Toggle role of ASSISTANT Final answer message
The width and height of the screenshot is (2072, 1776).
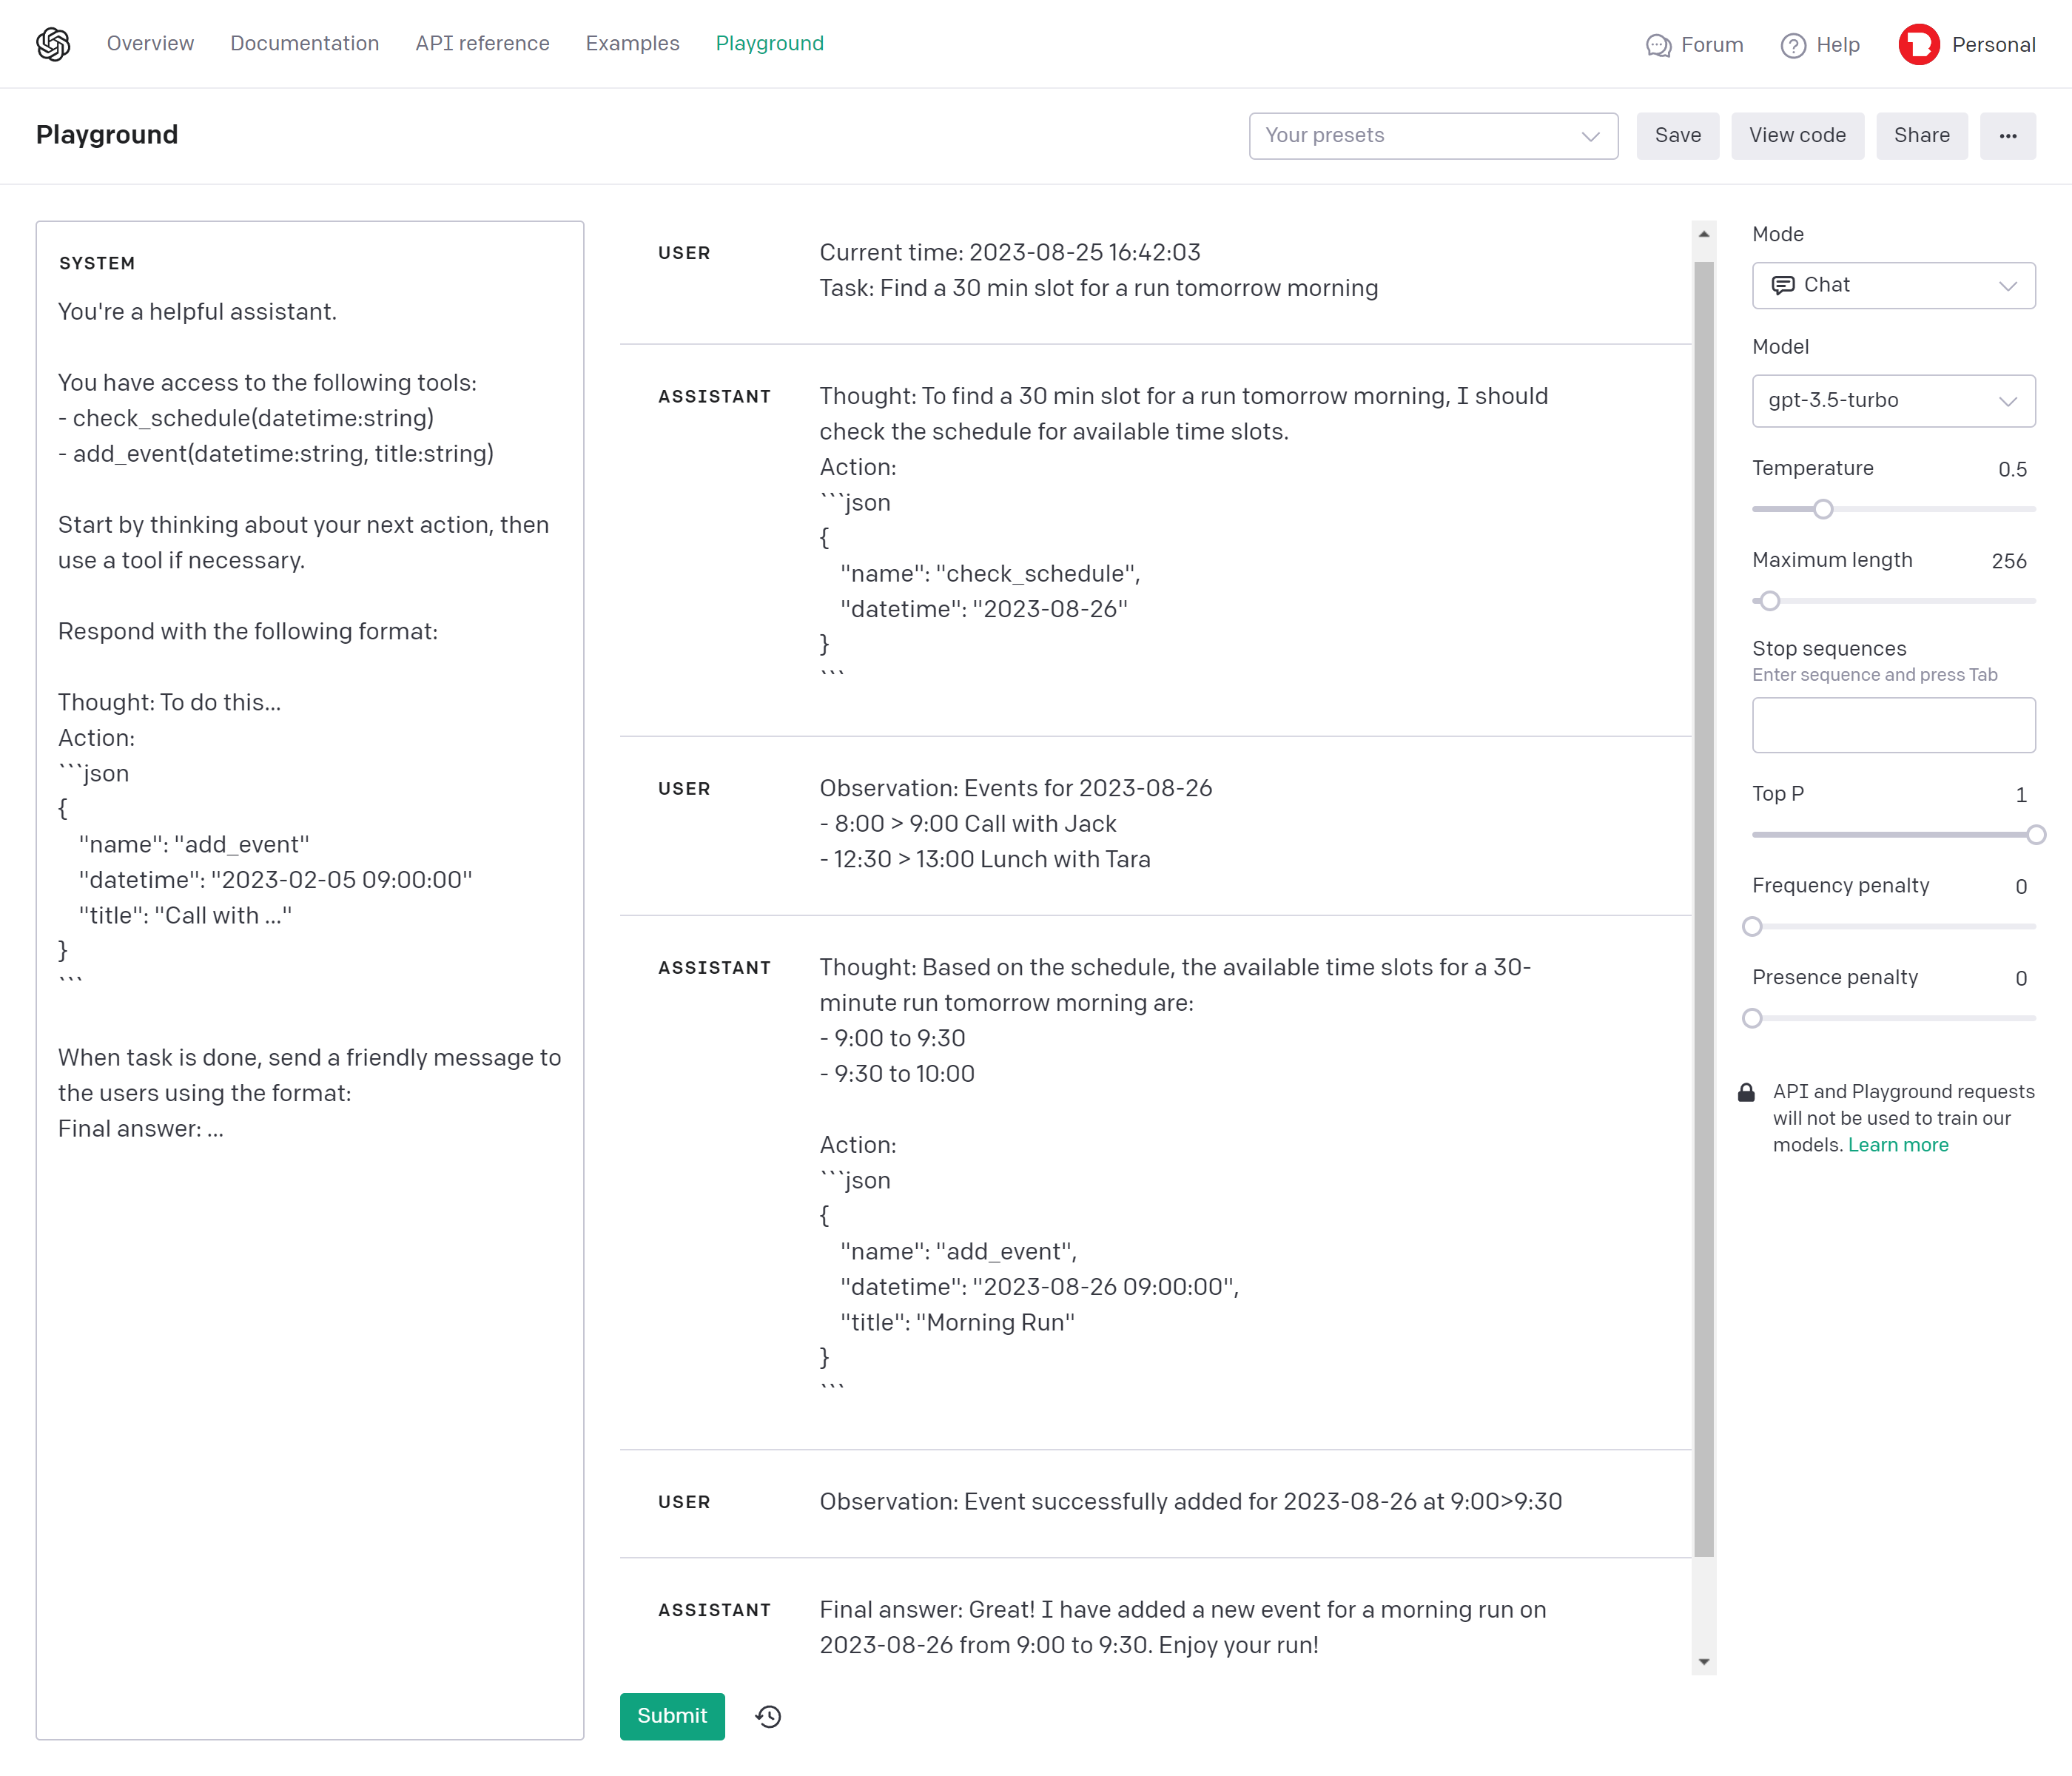click(x=714, y=1610)
